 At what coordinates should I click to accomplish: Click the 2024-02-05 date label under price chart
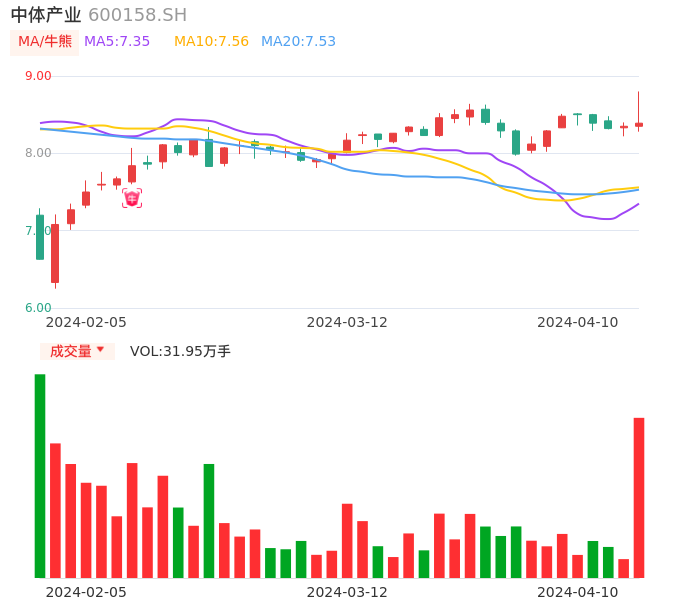86,322
